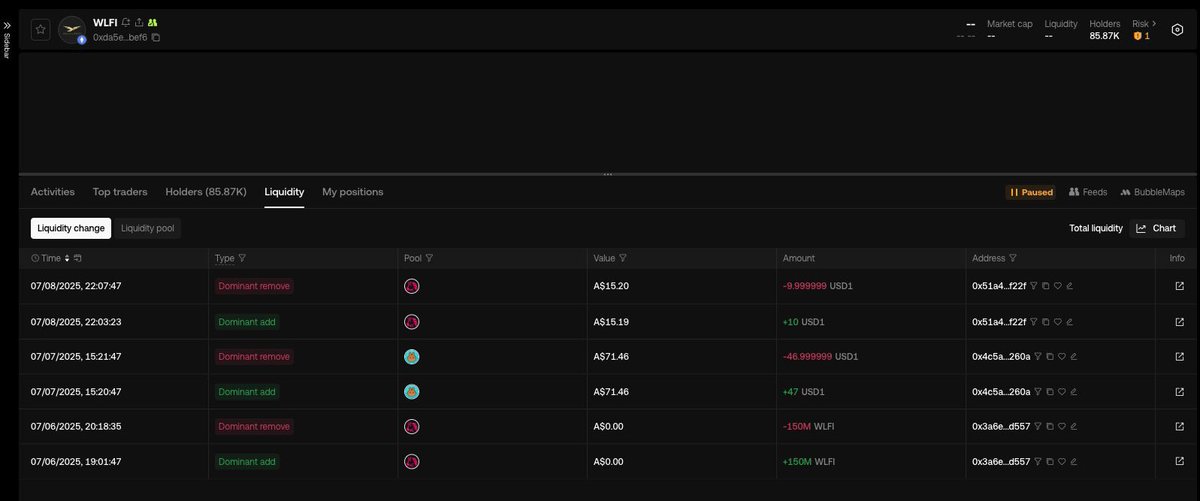Toggle the Paused live-update button
1200x501 pixels.
click(x=1031, y=192)
